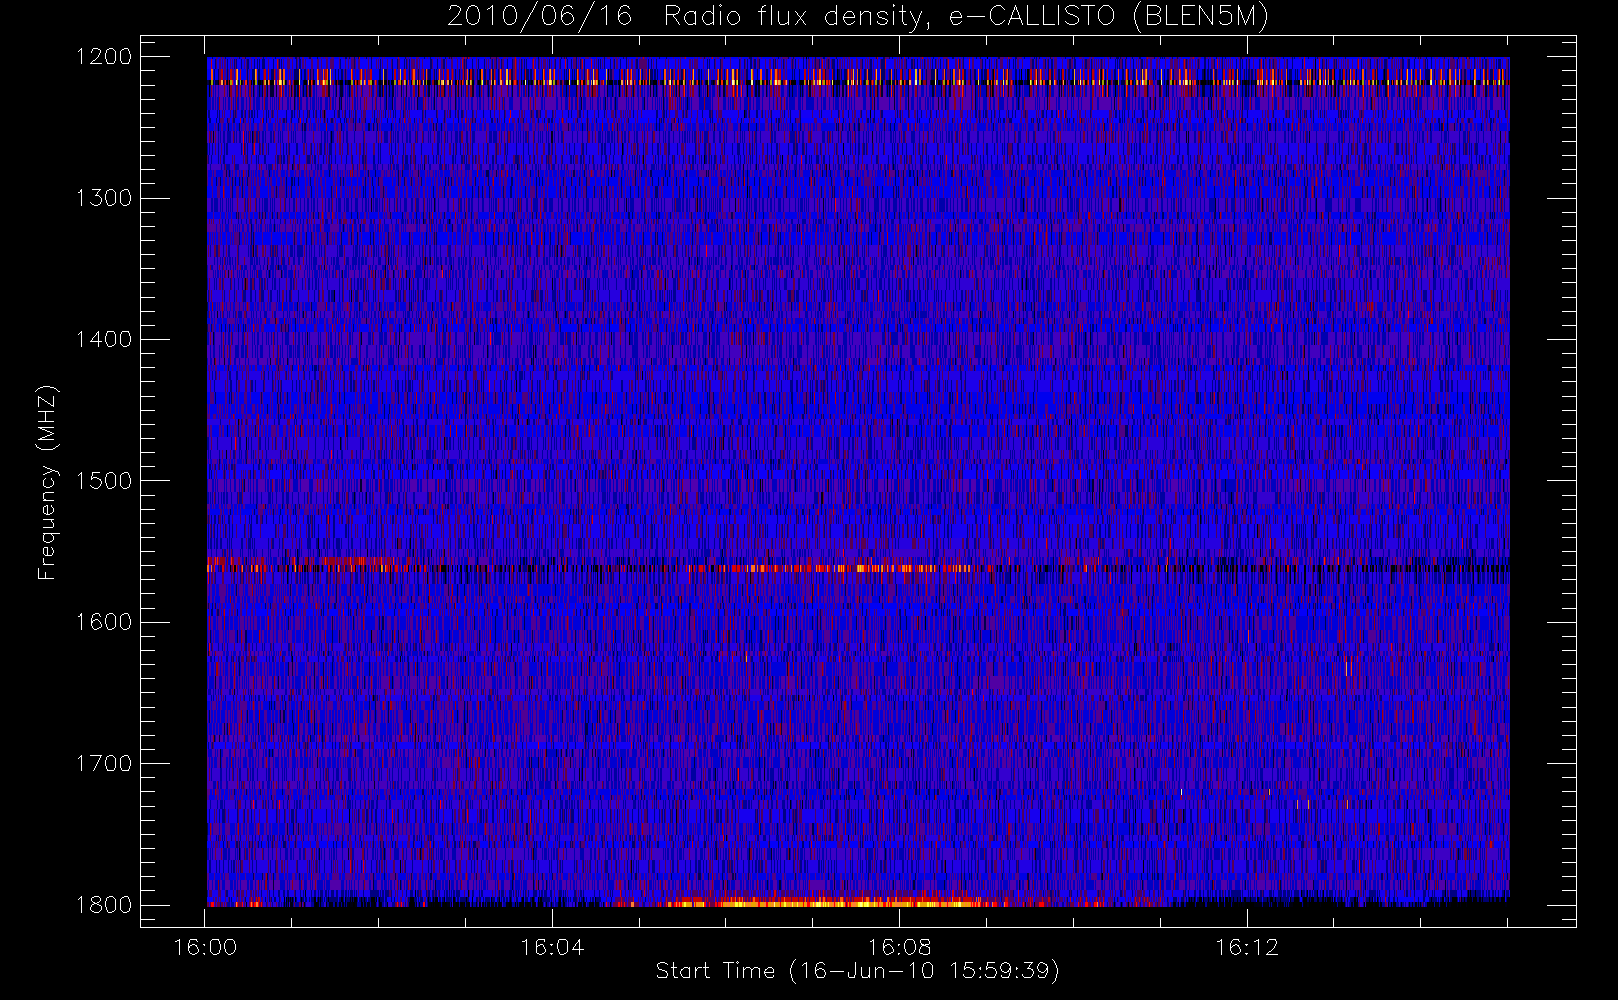Click the 1300 frequency tick label
This screenshot has width=1618, height=1000.
[x=104, y=198]
